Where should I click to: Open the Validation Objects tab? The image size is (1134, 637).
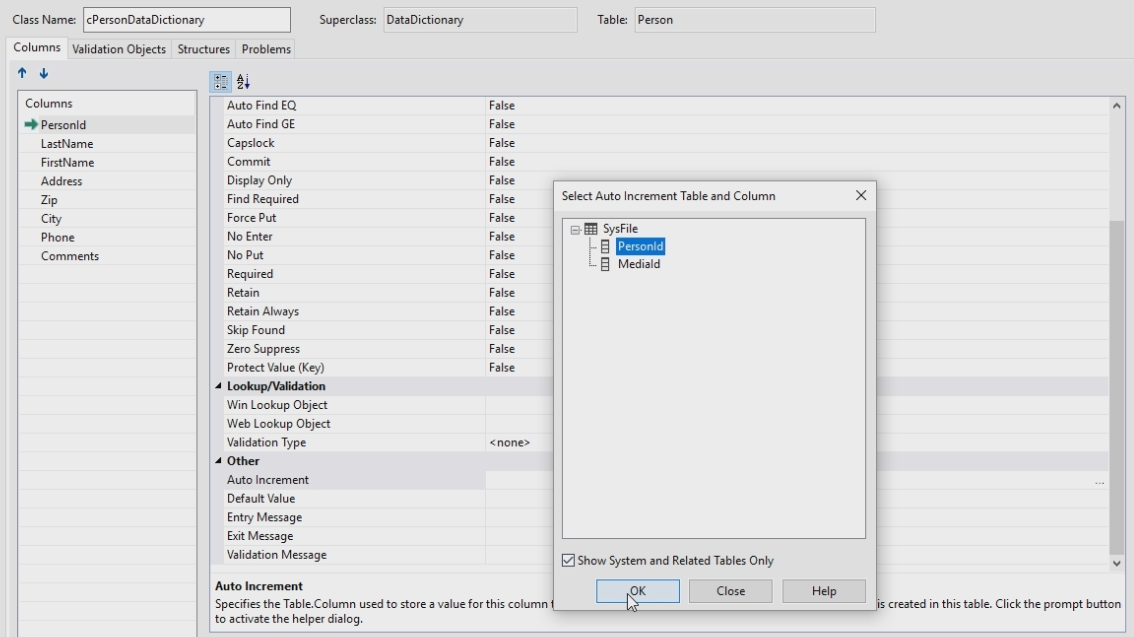pos(119,49)
